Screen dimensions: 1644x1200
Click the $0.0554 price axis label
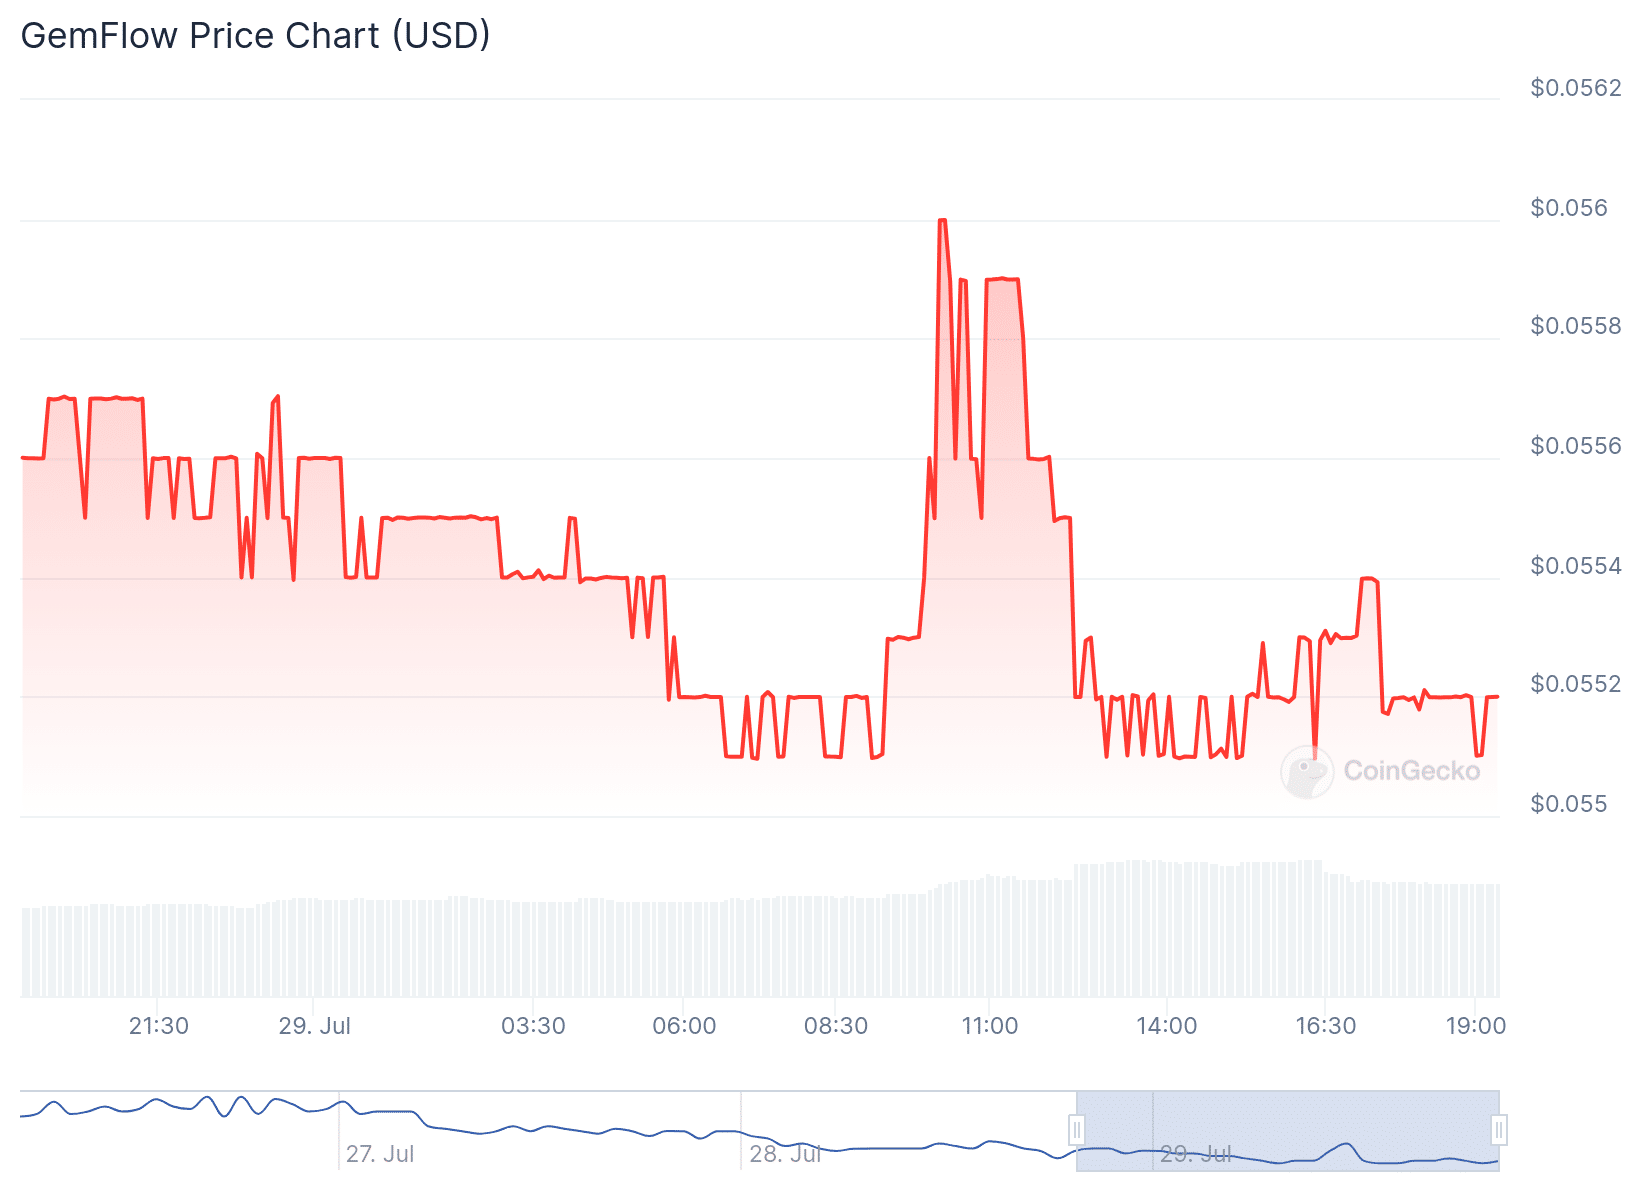(1576, 566)
